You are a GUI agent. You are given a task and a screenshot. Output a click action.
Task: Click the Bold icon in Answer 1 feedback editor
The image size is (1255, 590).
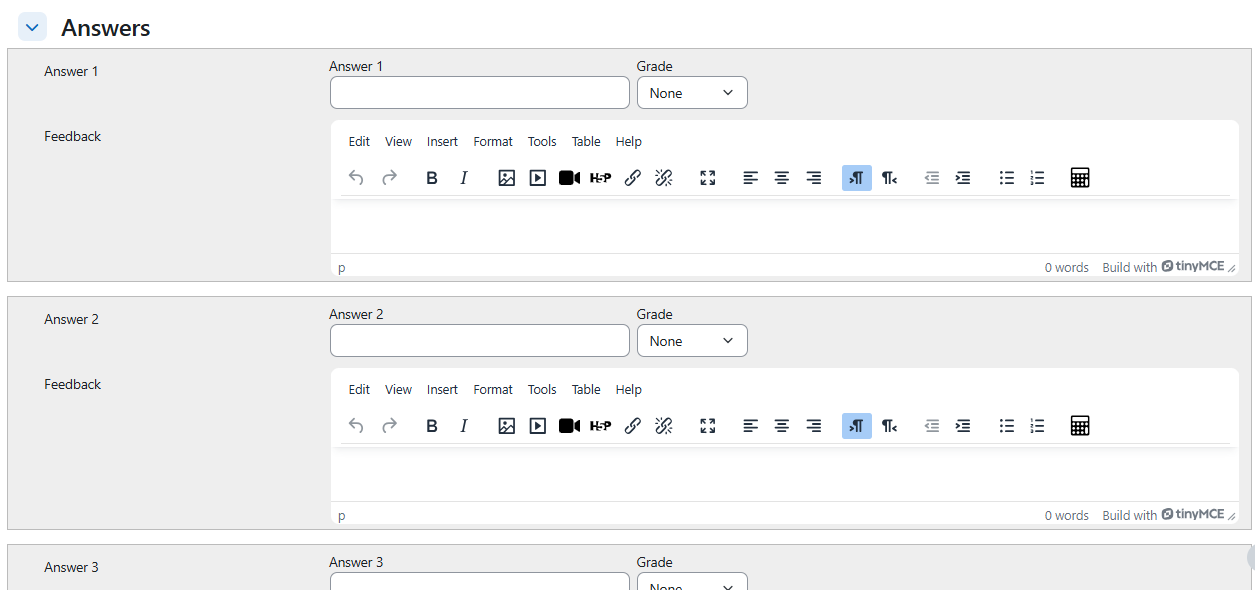432,178
